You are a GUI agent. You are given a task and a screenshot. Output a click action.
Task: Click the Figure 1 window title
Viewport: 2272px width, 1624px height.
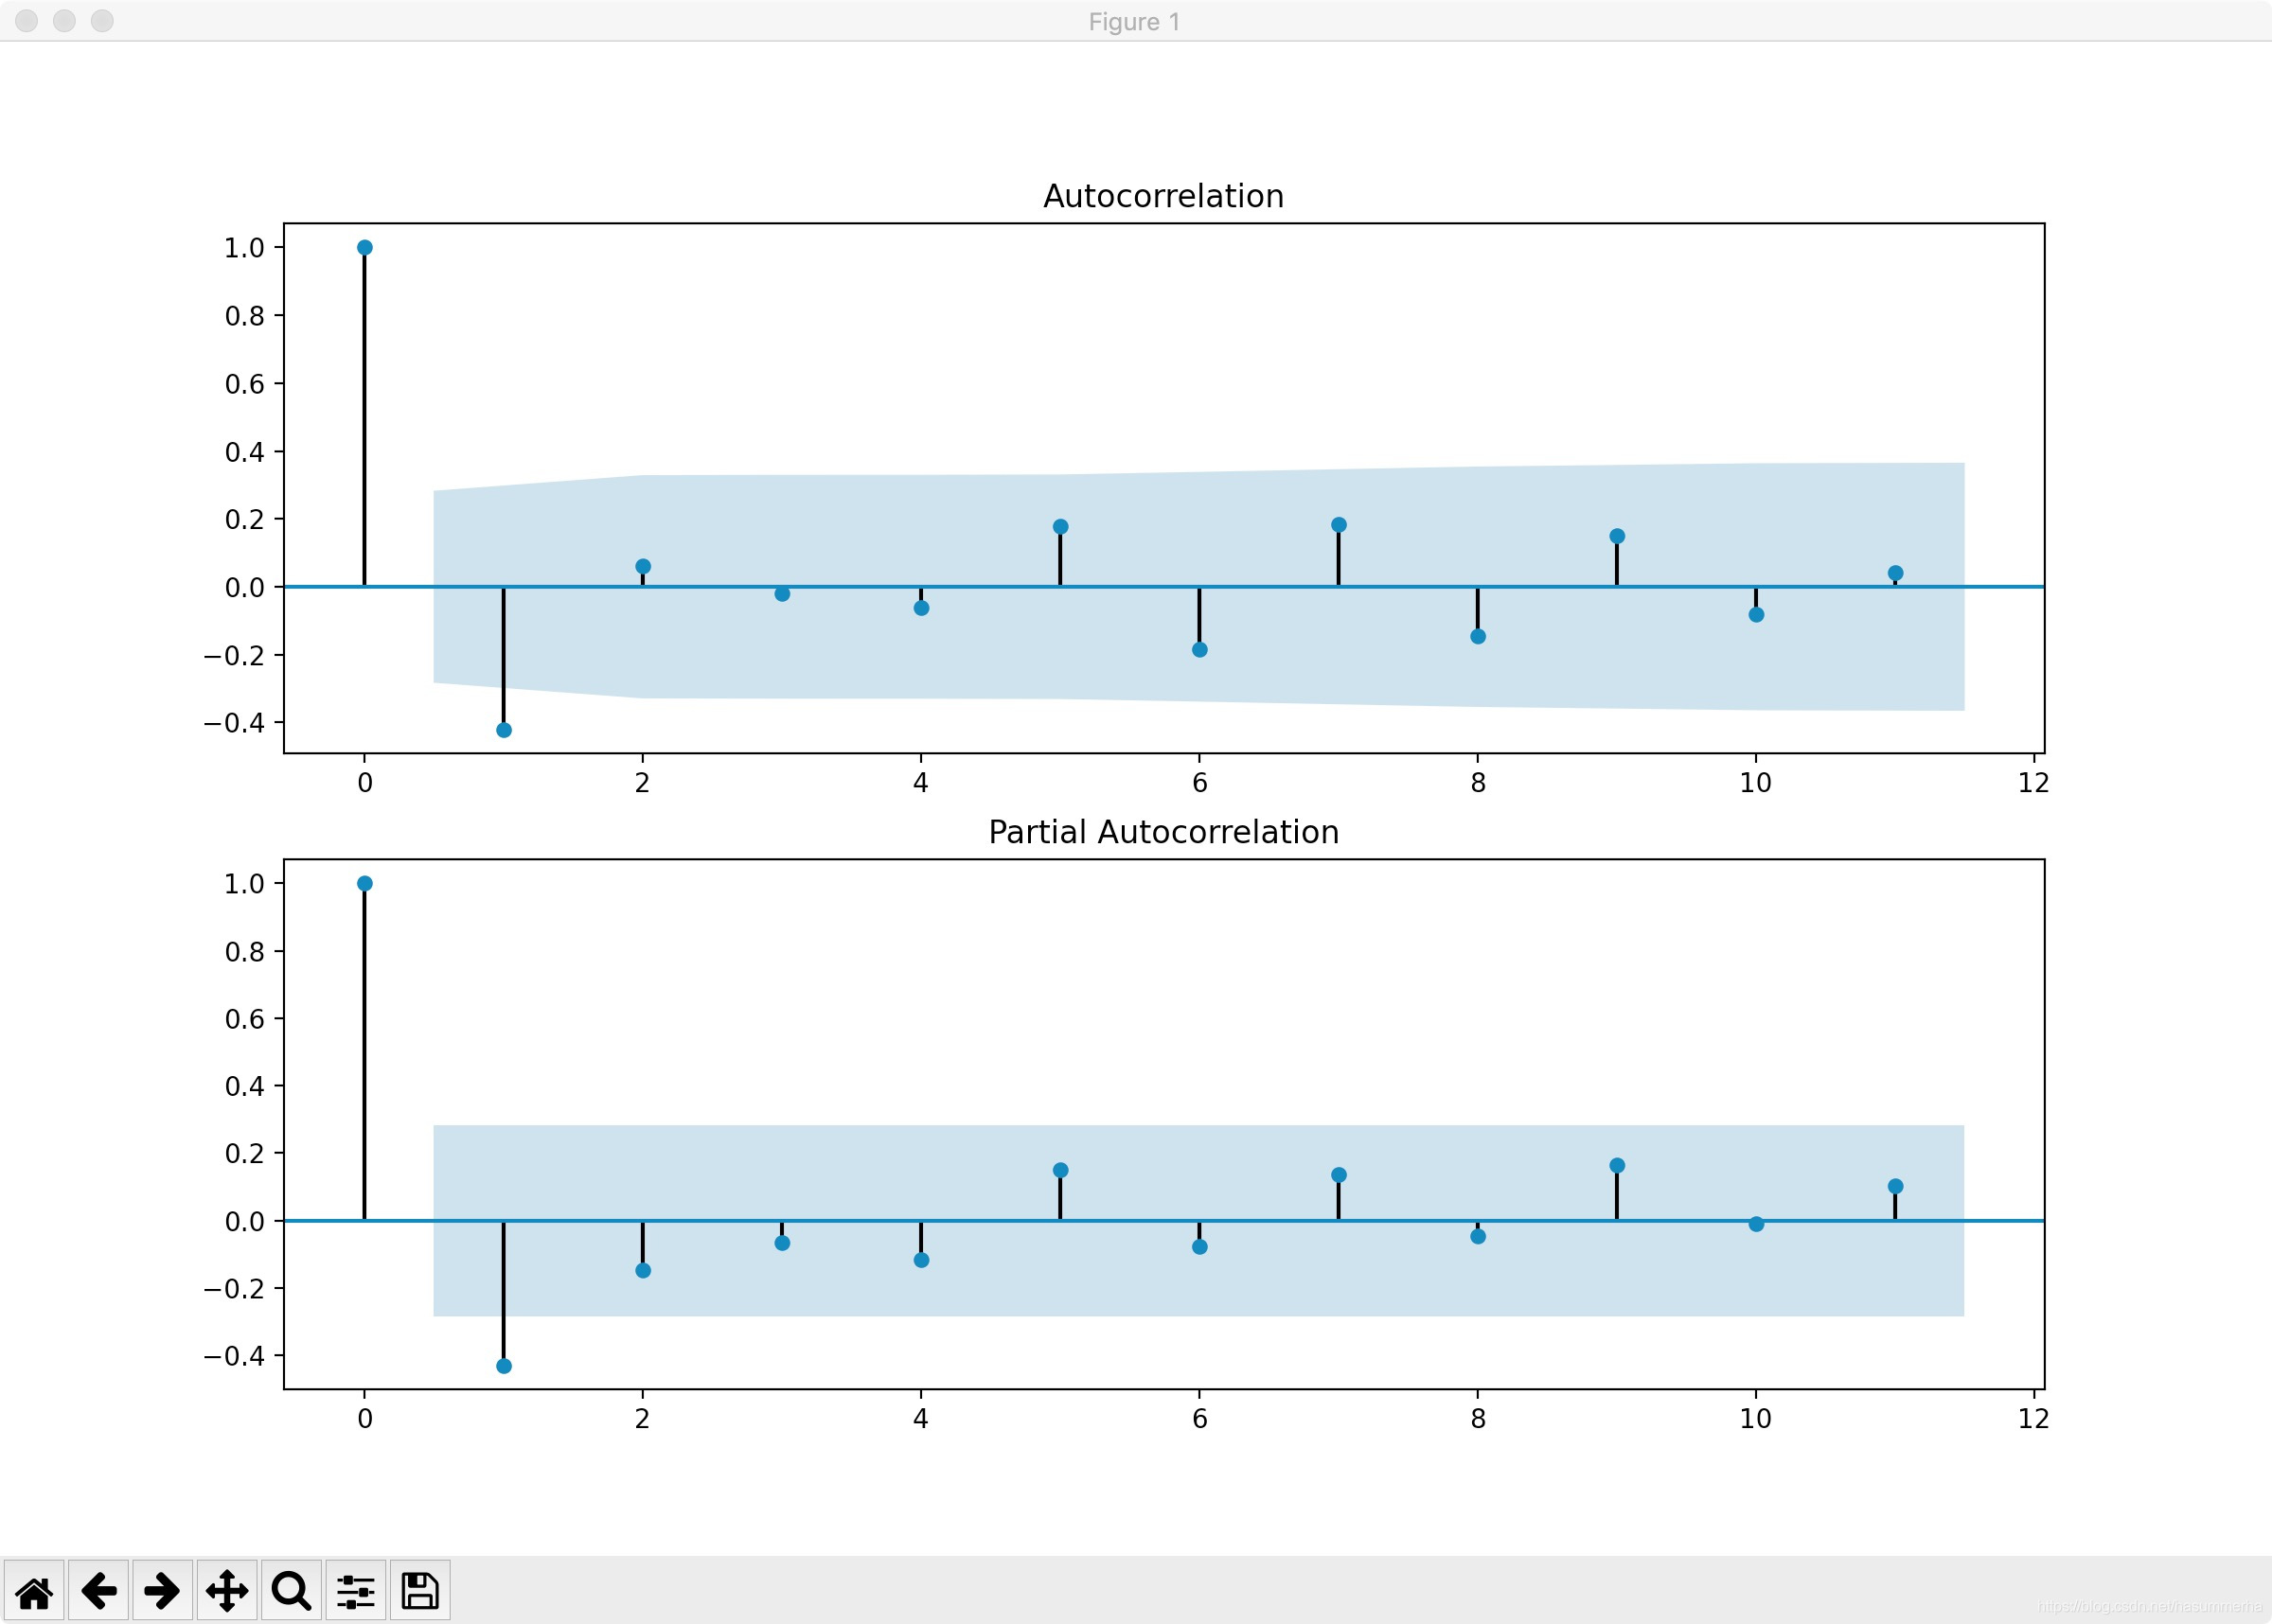1134,22
